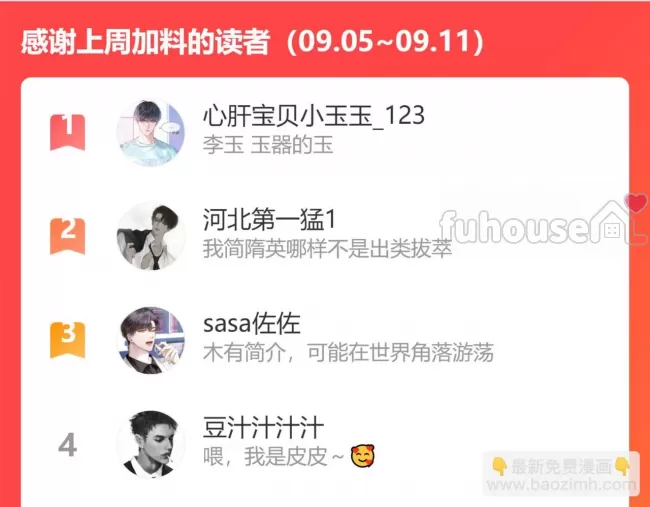Open username 心肝宝贝小玉玉_123
650x507 pixels.
coord(314,116)
